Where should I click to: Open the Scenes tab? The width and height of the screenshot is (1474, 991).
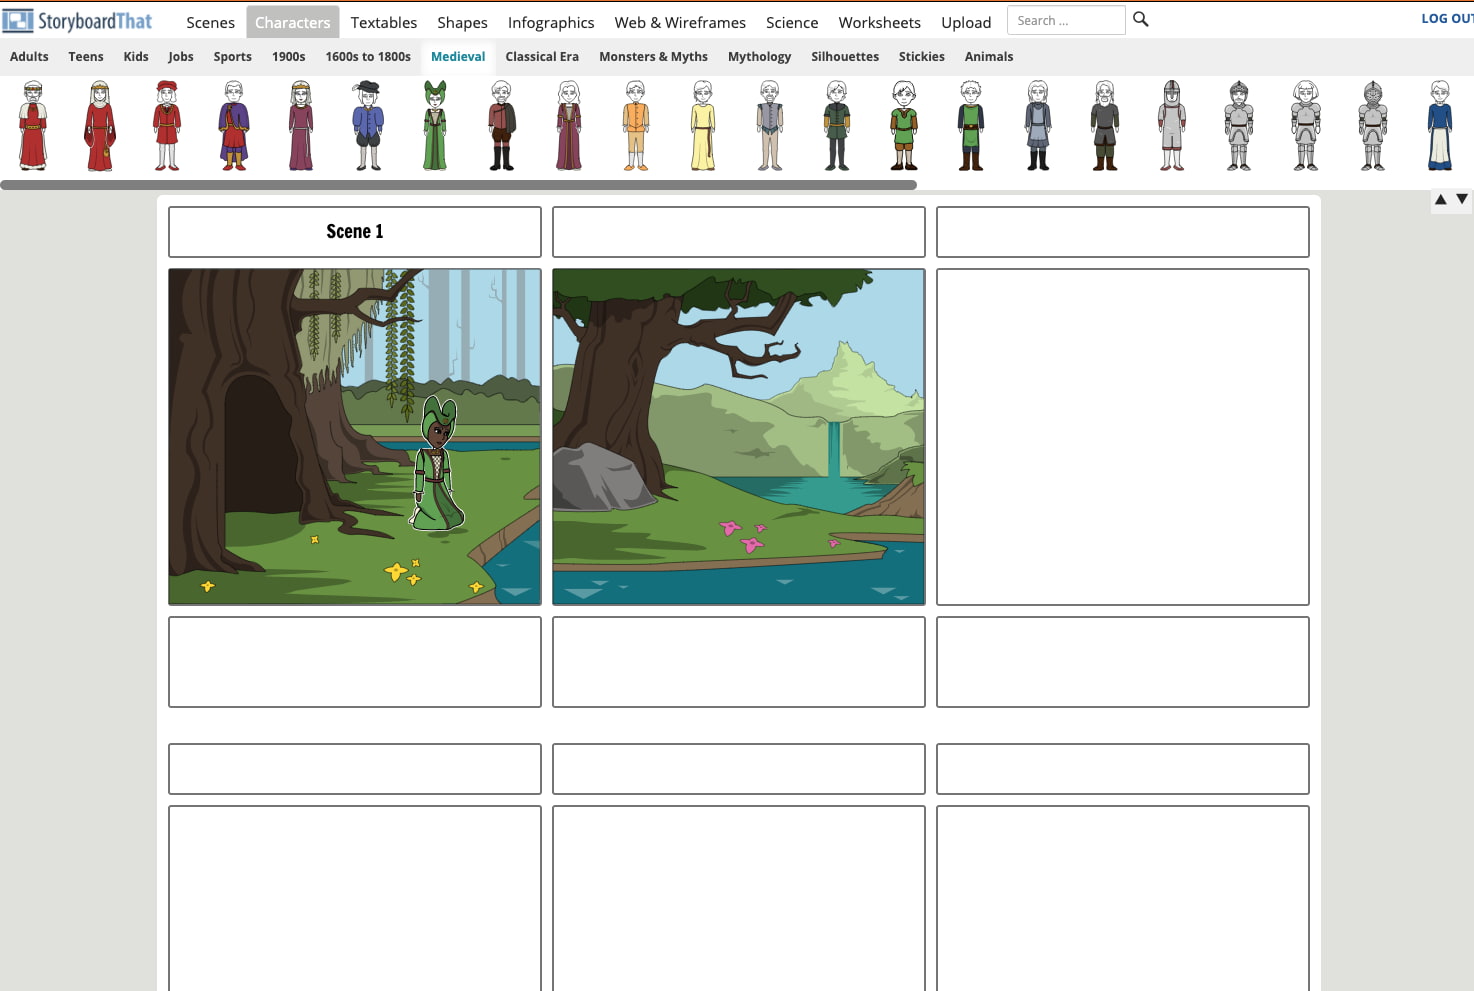210,22
